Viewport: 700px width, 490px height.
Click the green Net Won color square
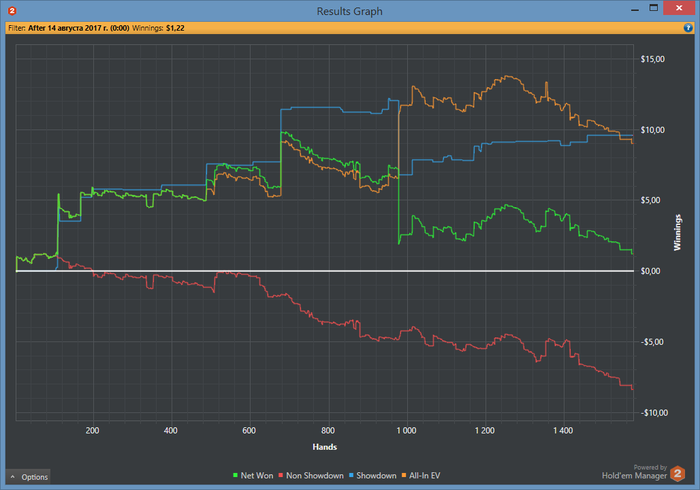pyautogui.click(x=235, y=476)
